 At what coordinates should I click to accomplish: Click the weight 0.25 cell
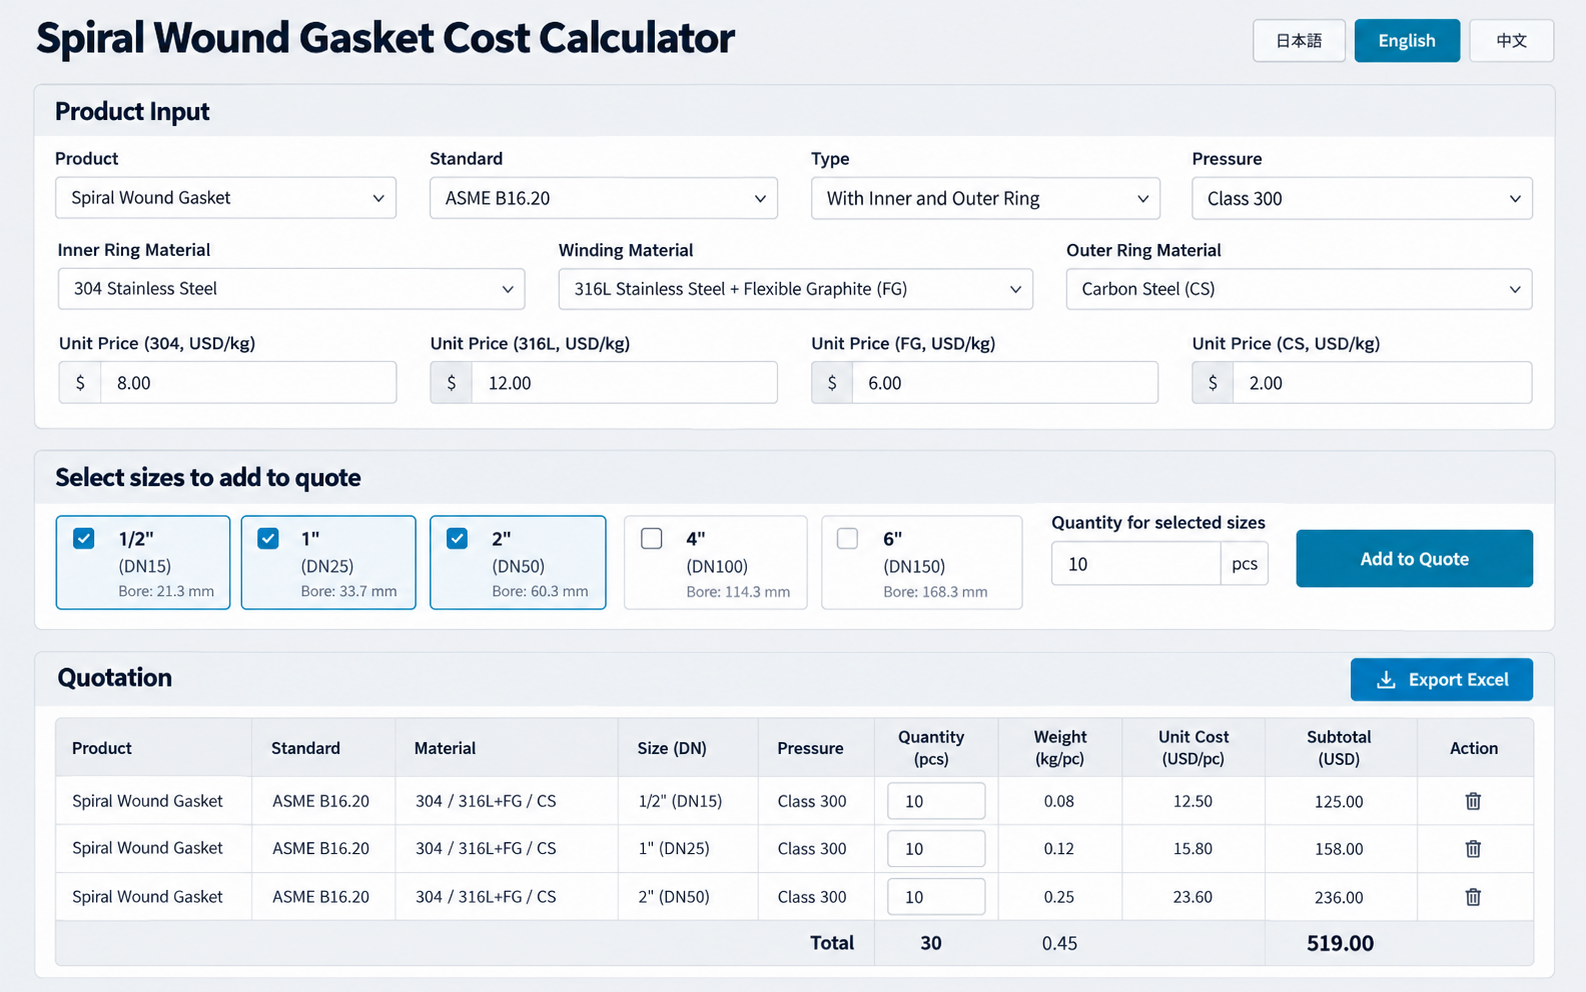tap(1059, 897)
